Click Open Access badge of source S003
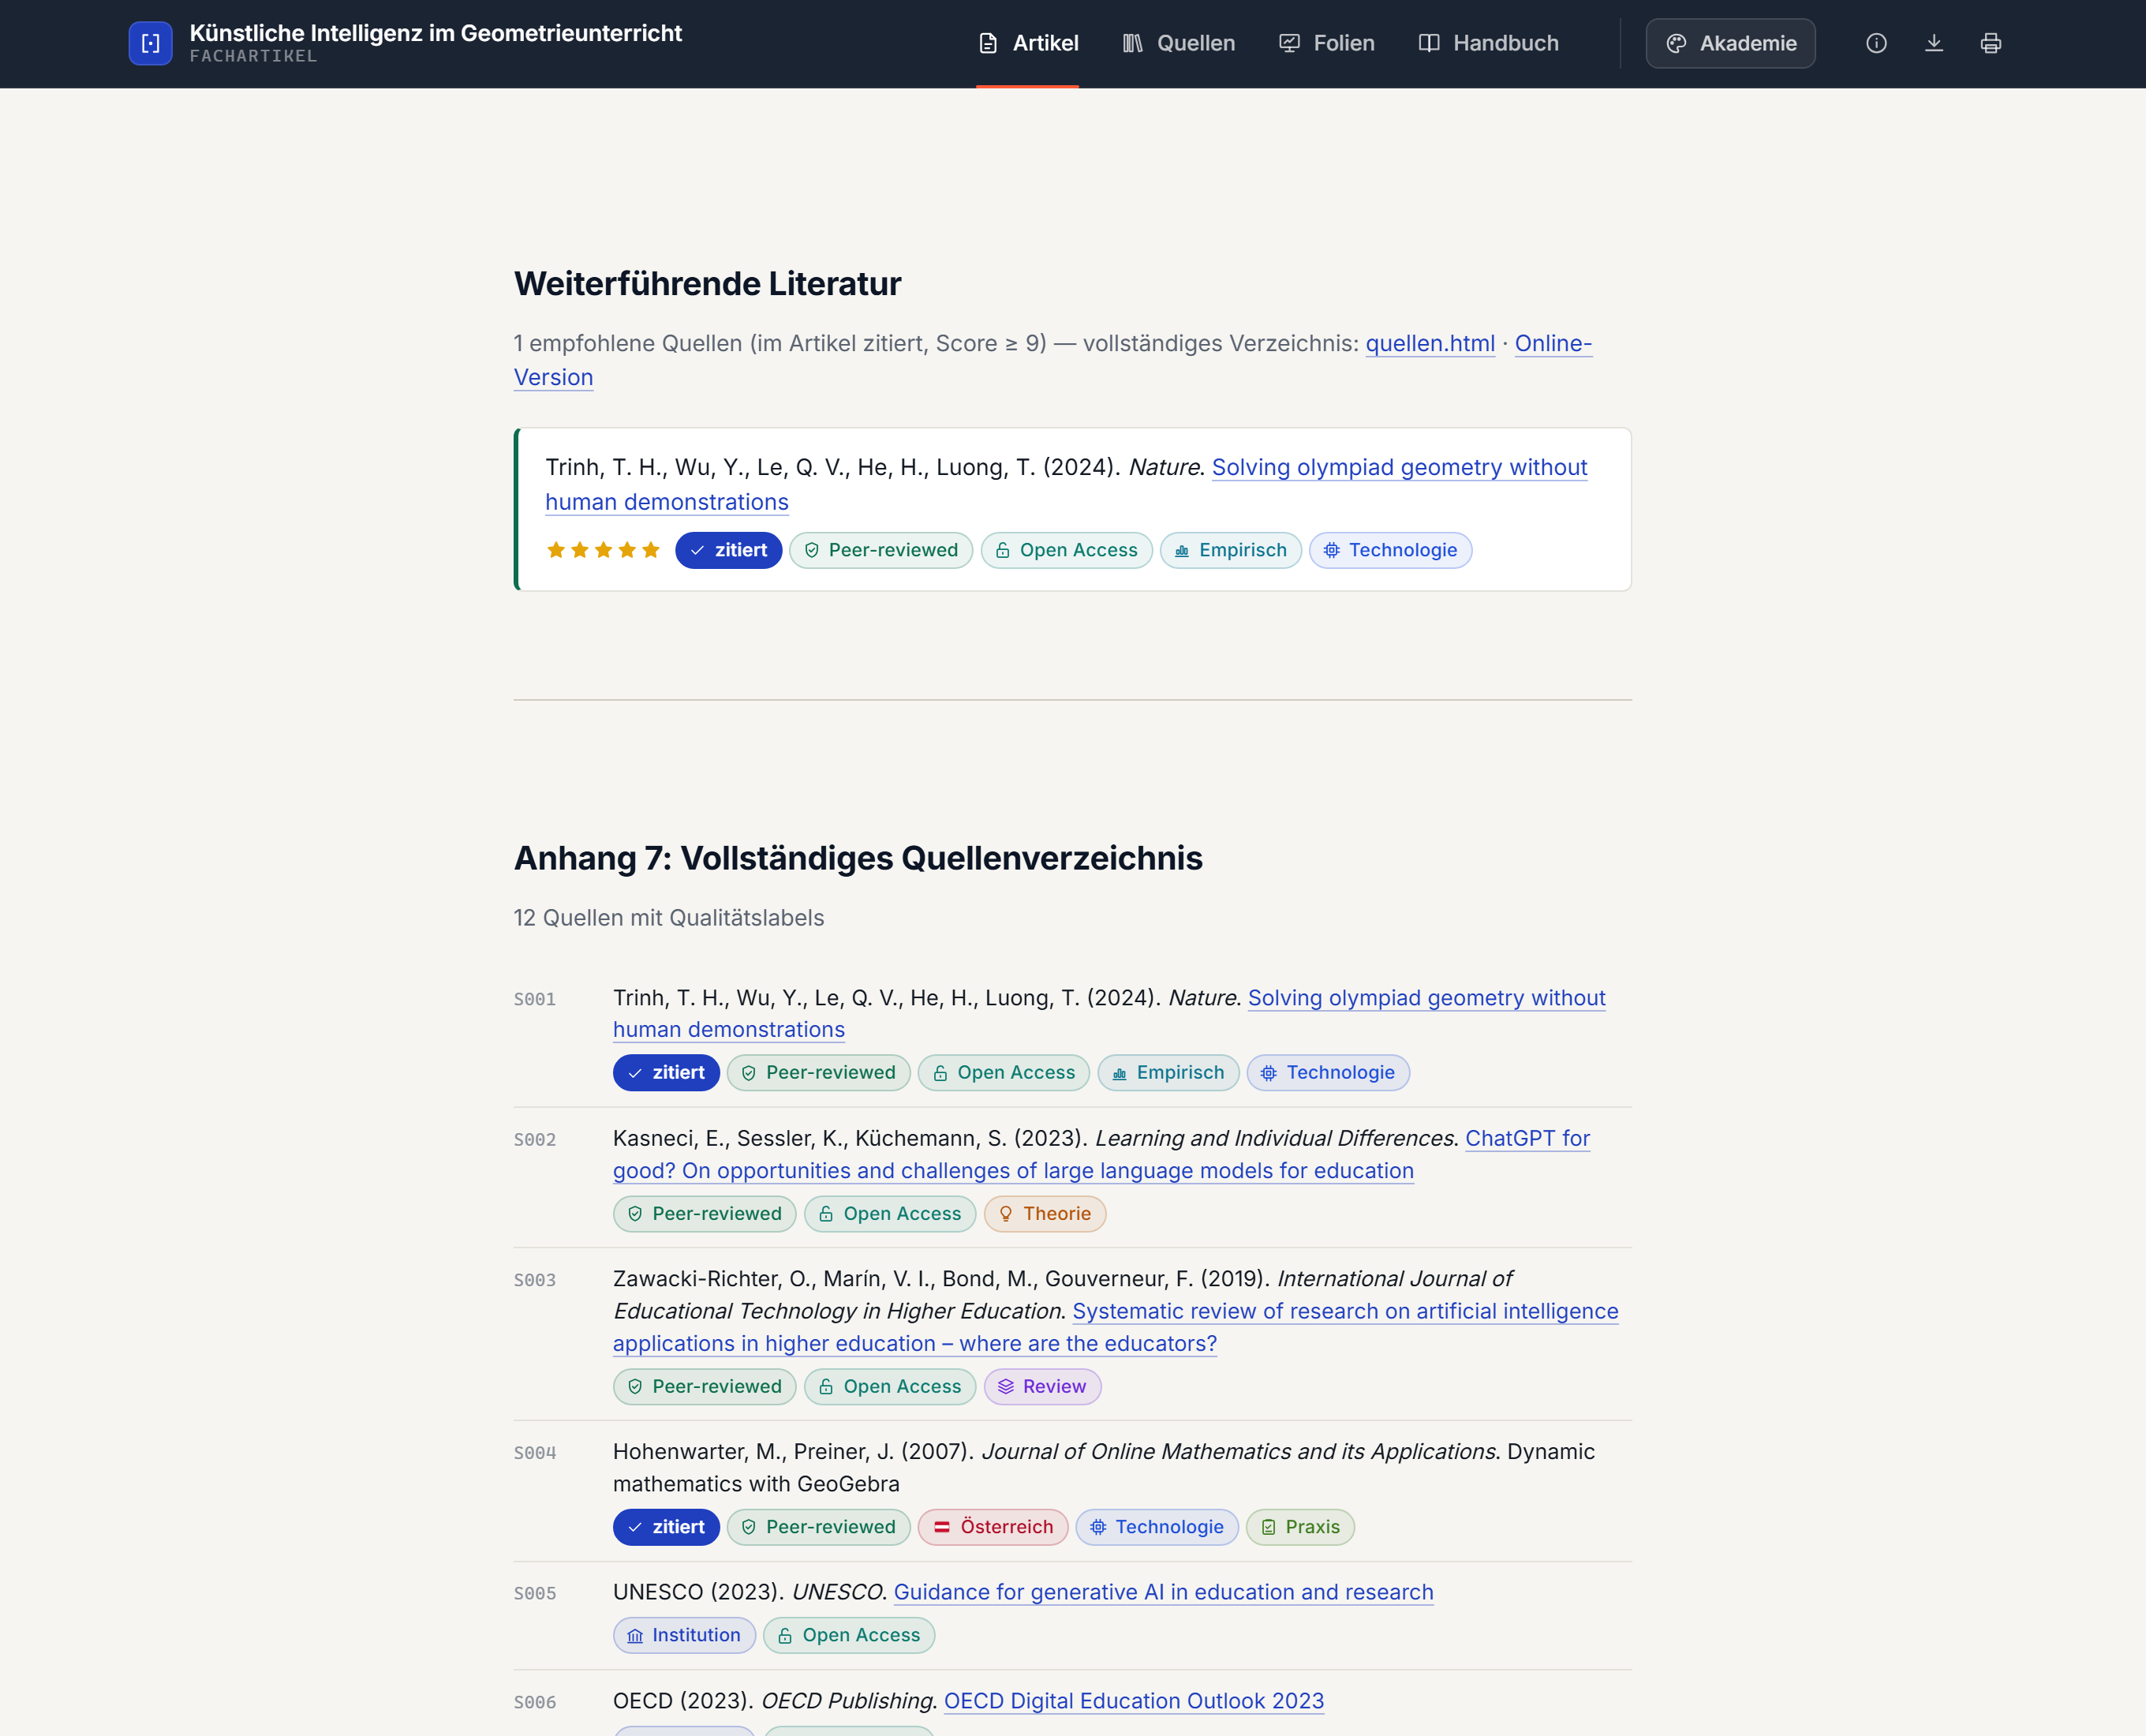Image resolution: width=2146 pixels, height=1736 pixels. 889,1386
